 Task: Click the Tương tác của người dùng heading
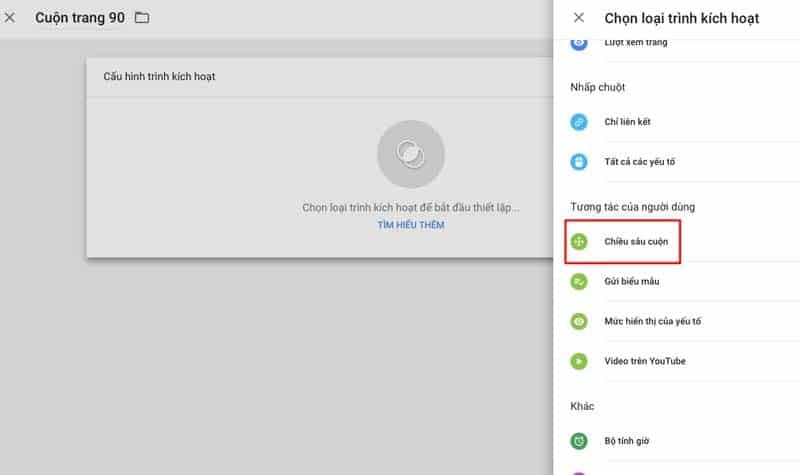(633, 207)
